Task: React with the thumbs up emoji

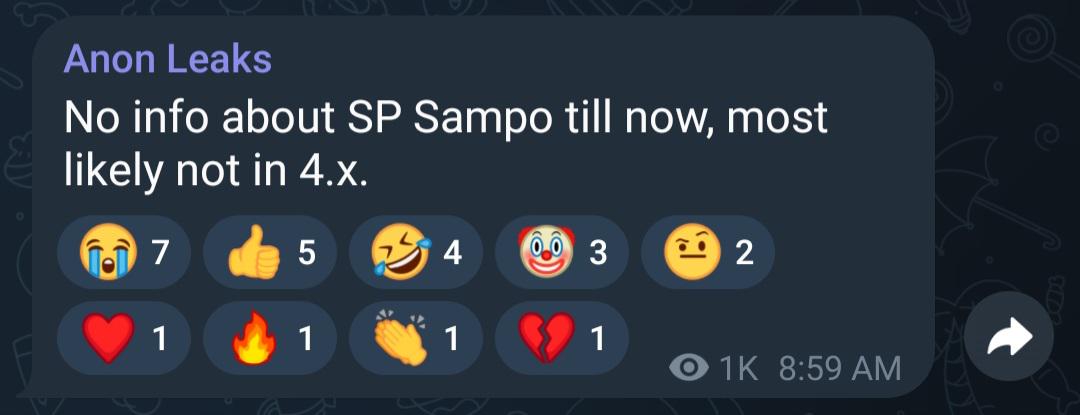Action: click(x=270, y=252)
